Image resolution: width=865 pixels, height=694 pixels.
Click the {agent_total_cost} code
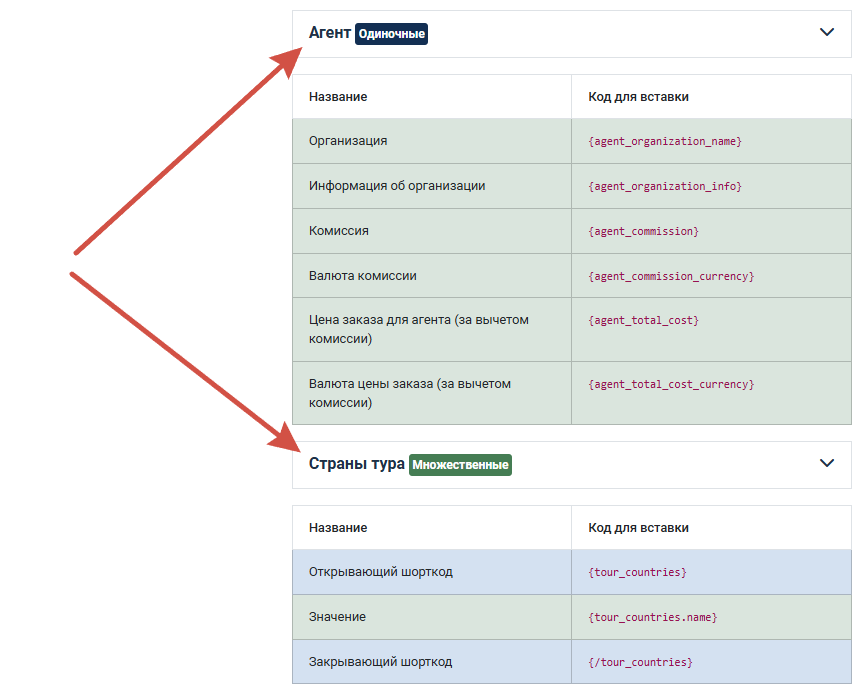tap(643, 320)
